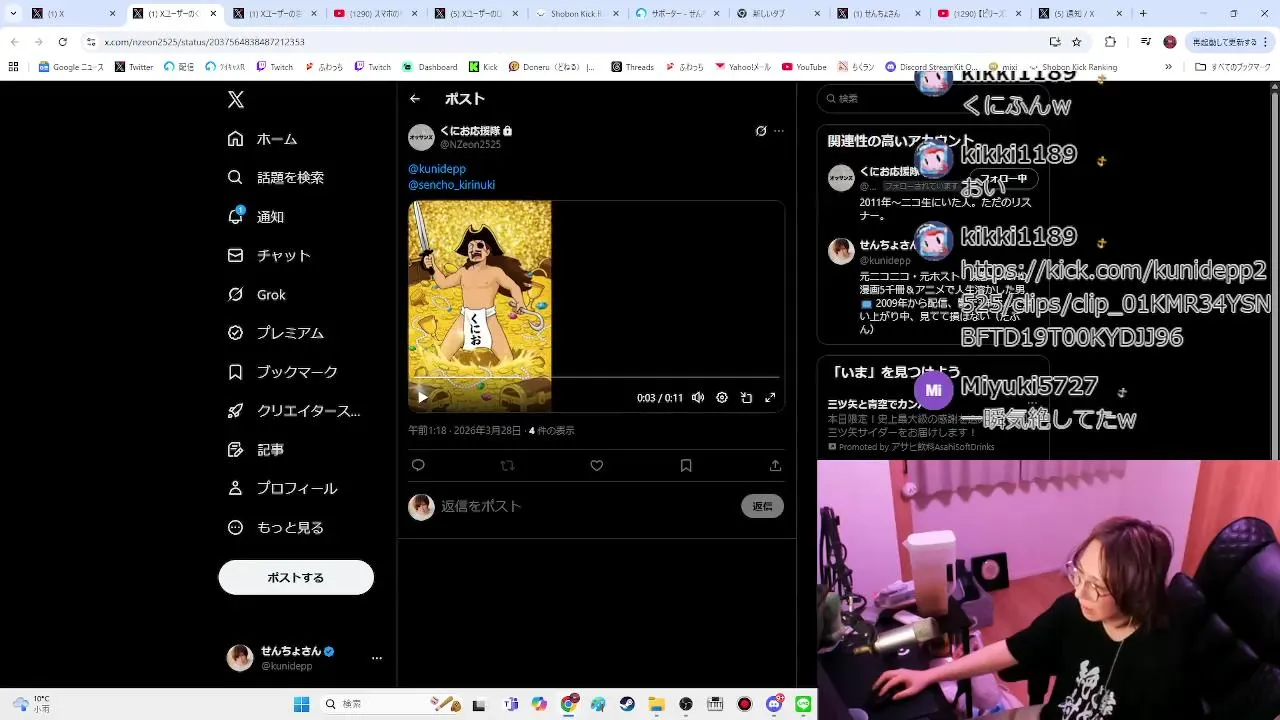Expand もっと見る in the sidebar
This screenshot has height=720, width=1280.
(x=274, y=528)
